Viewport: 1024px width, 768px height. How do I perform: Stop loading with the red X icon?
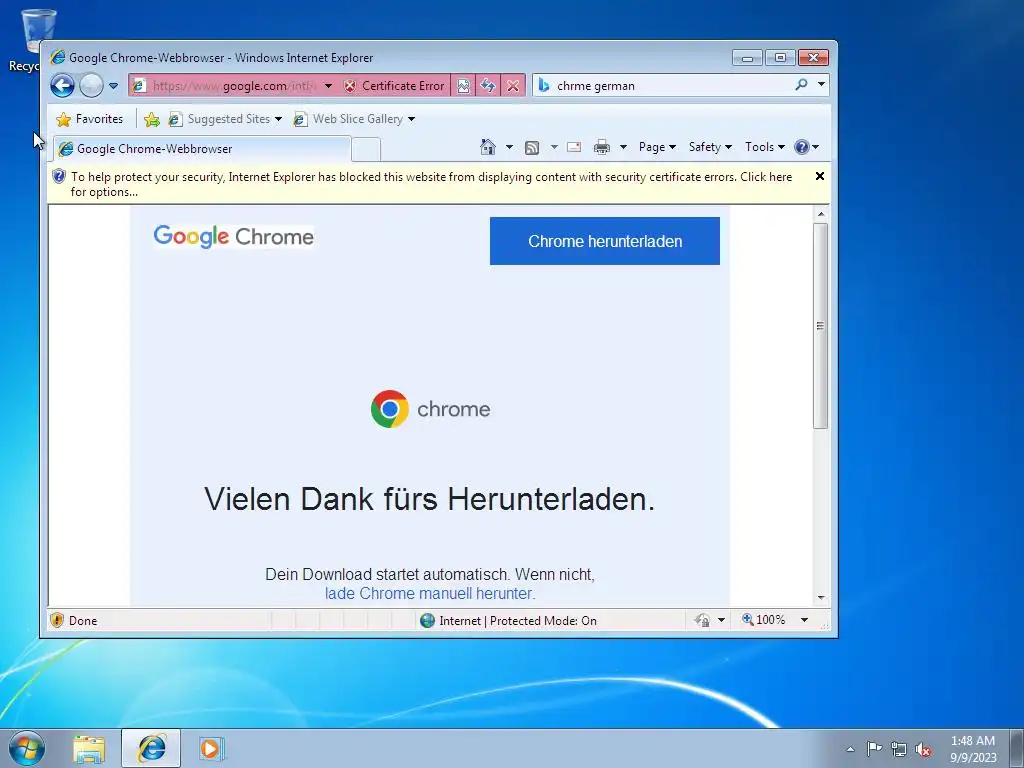pos(513,86)
